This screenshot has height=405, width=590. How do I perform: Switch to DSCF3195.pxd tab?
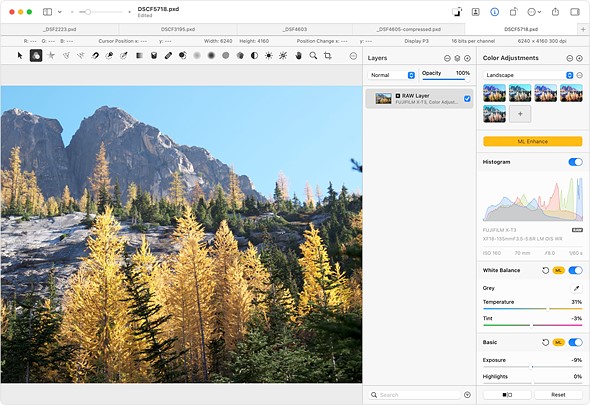178,29
